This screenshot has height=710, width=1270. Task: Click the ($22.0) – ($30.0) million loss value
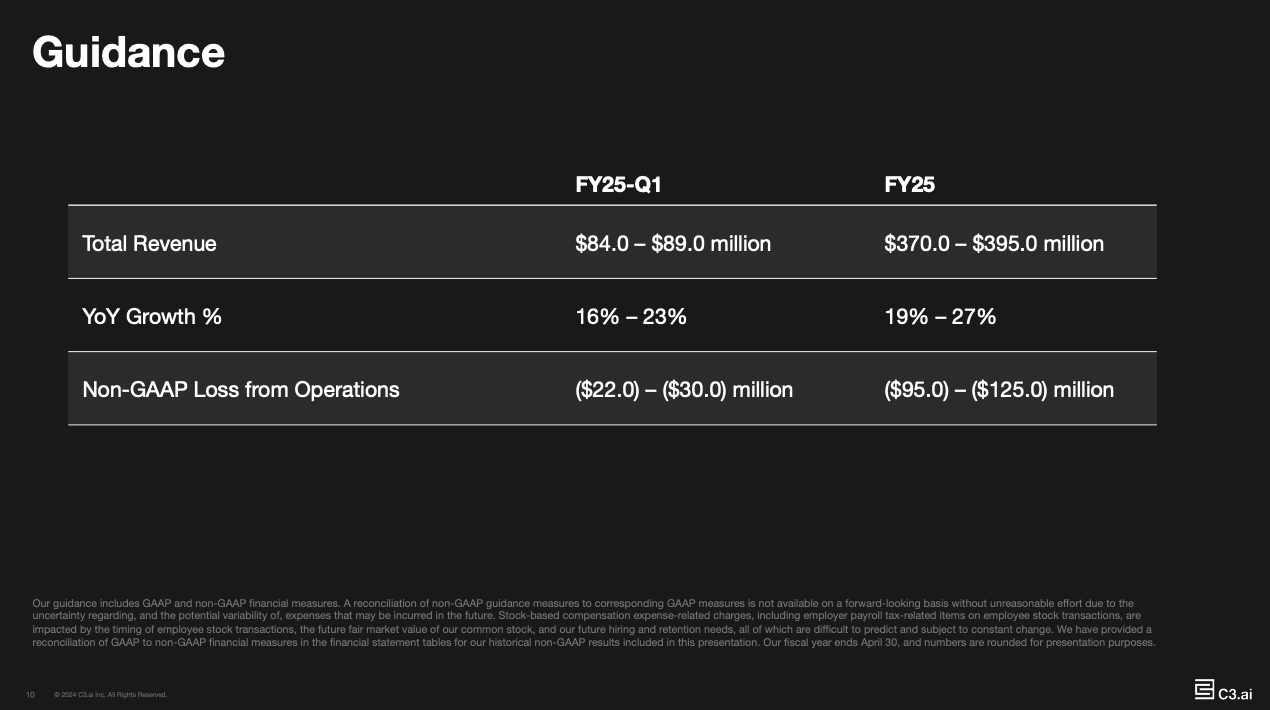pyautogui.click(x=684, y=389)
